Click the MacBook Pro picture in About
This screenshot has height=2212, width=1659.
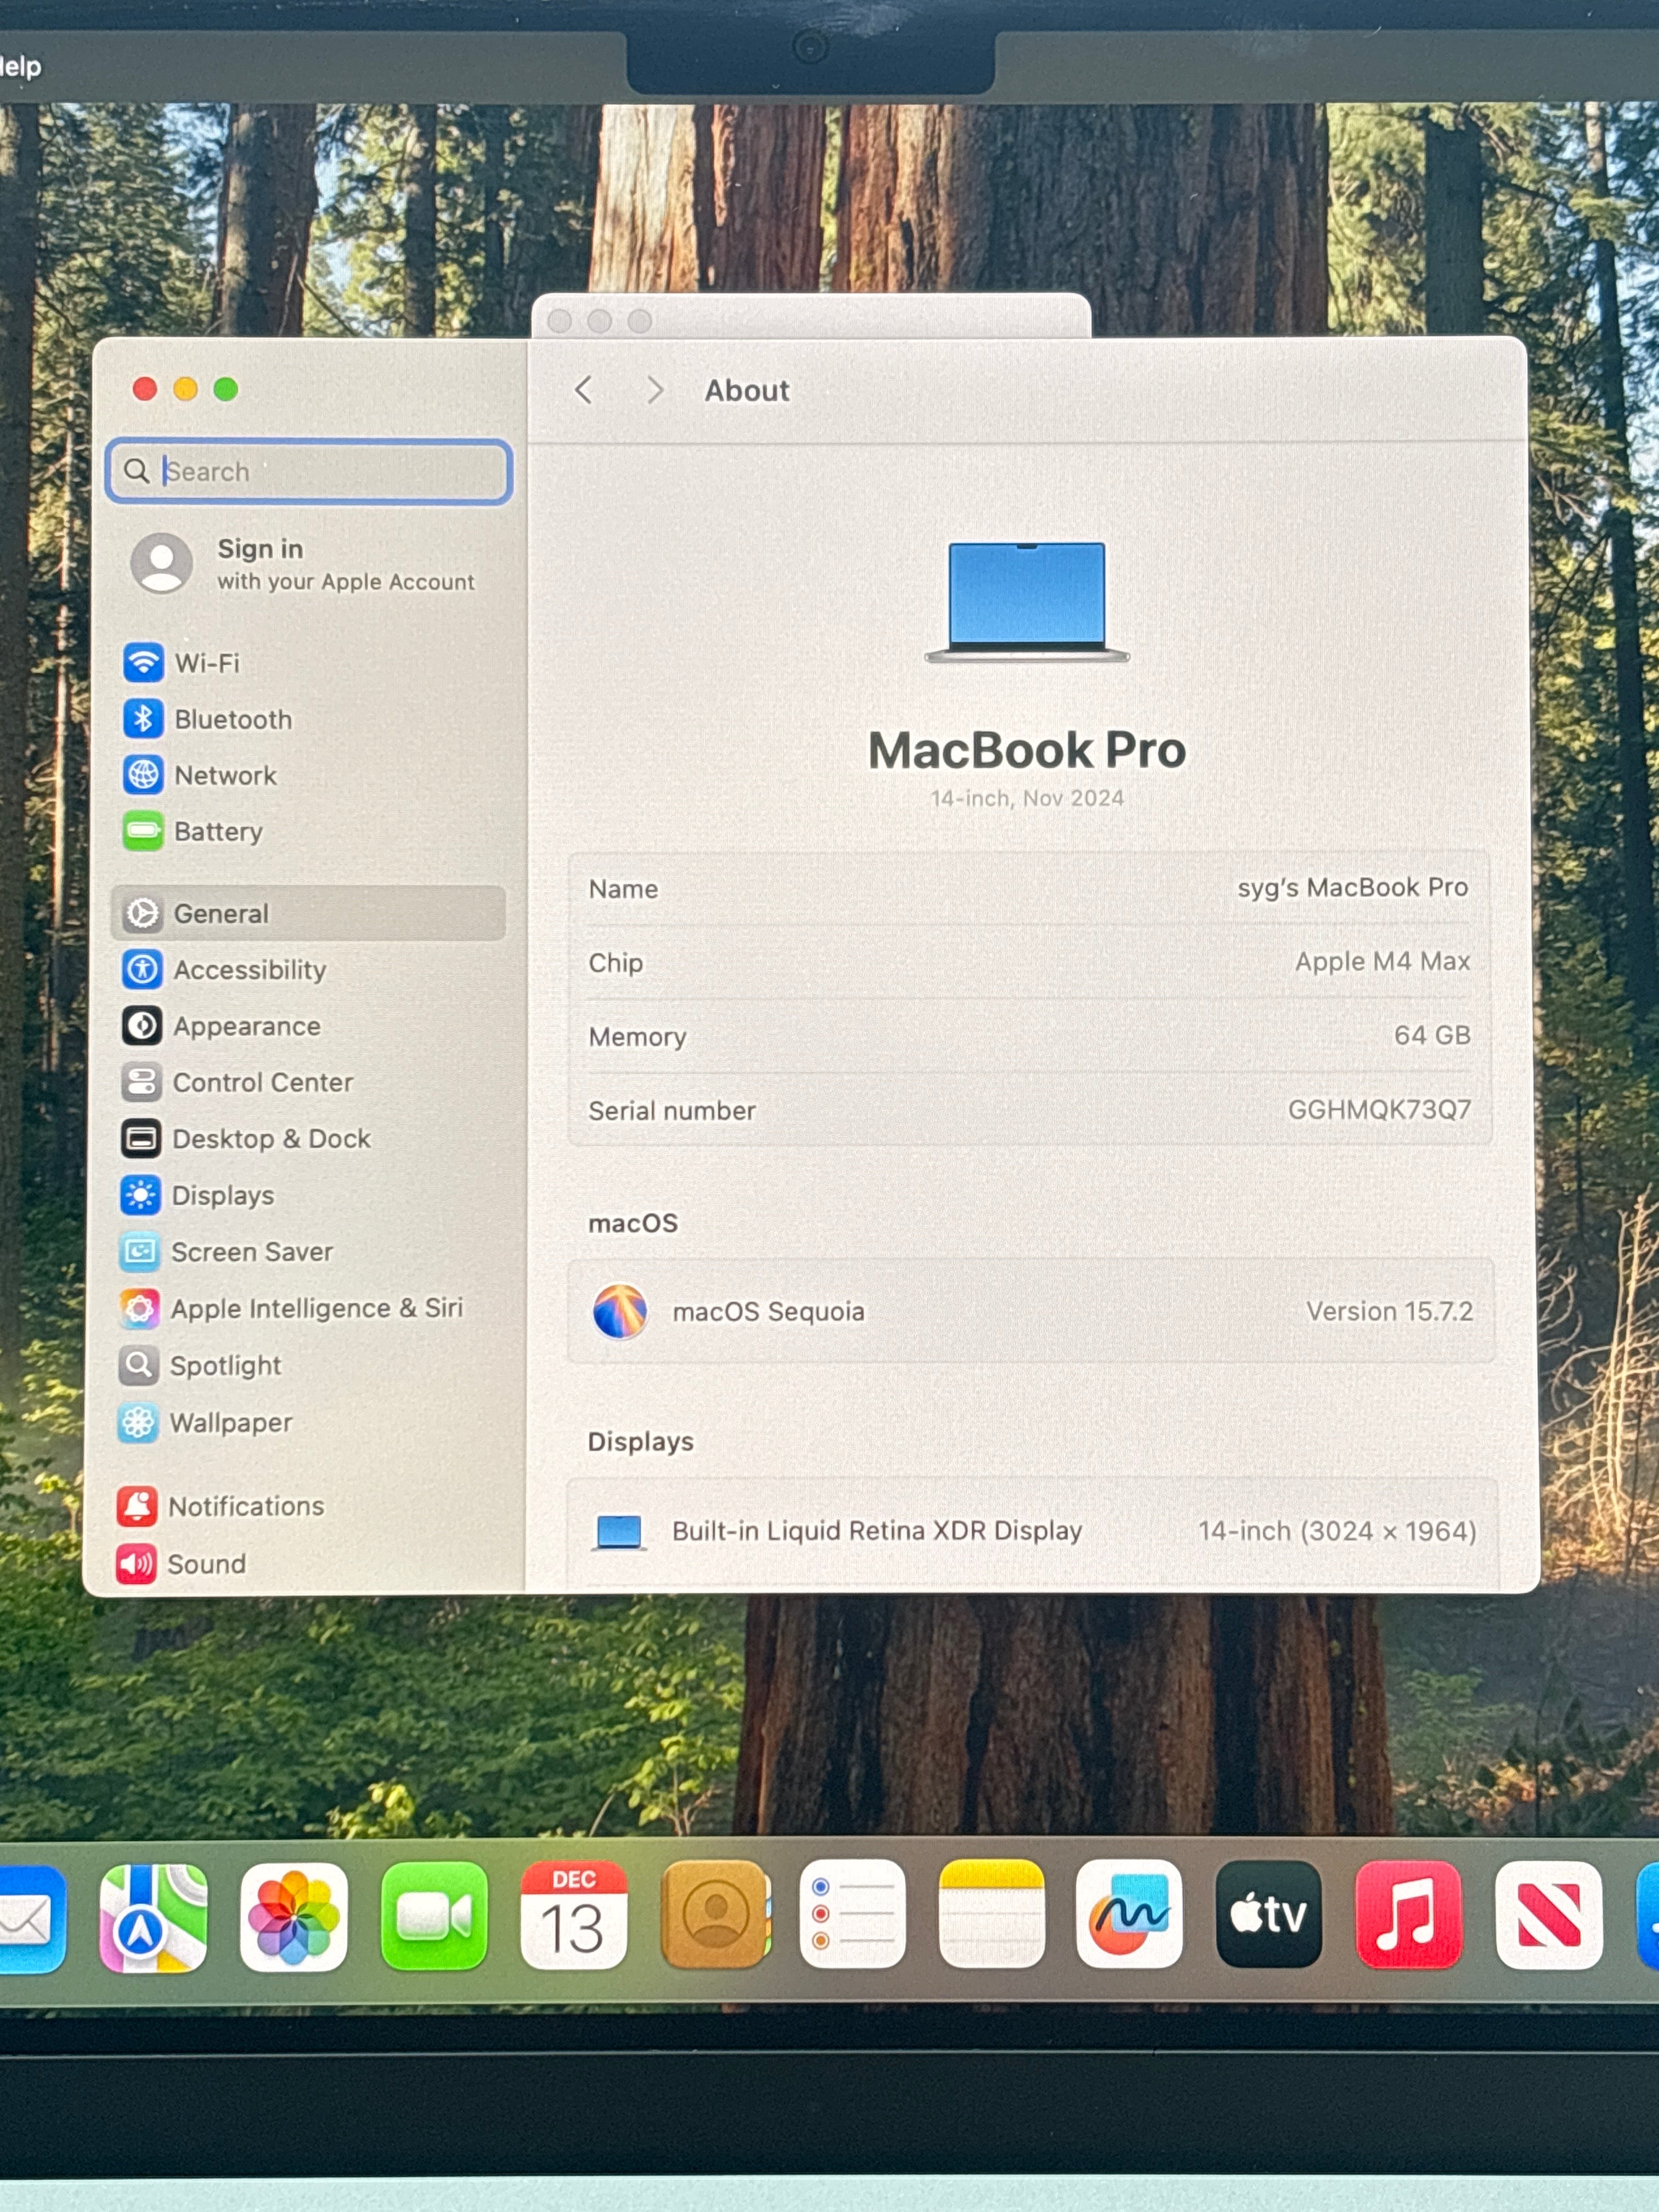point(1027,602)
